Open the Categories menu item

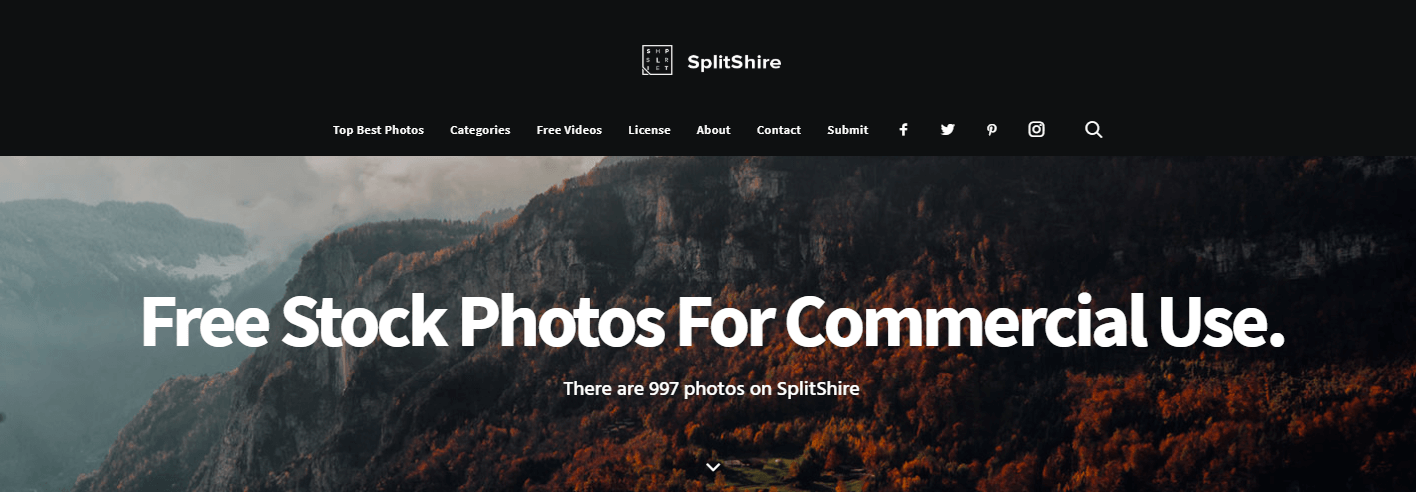[x=480, y=130]
